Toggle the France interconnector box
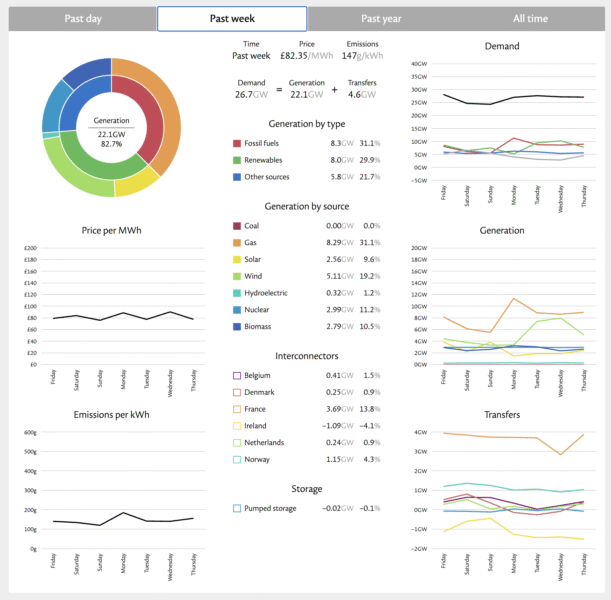This screenshot has width=611, height=600. [x=237, y=409]
